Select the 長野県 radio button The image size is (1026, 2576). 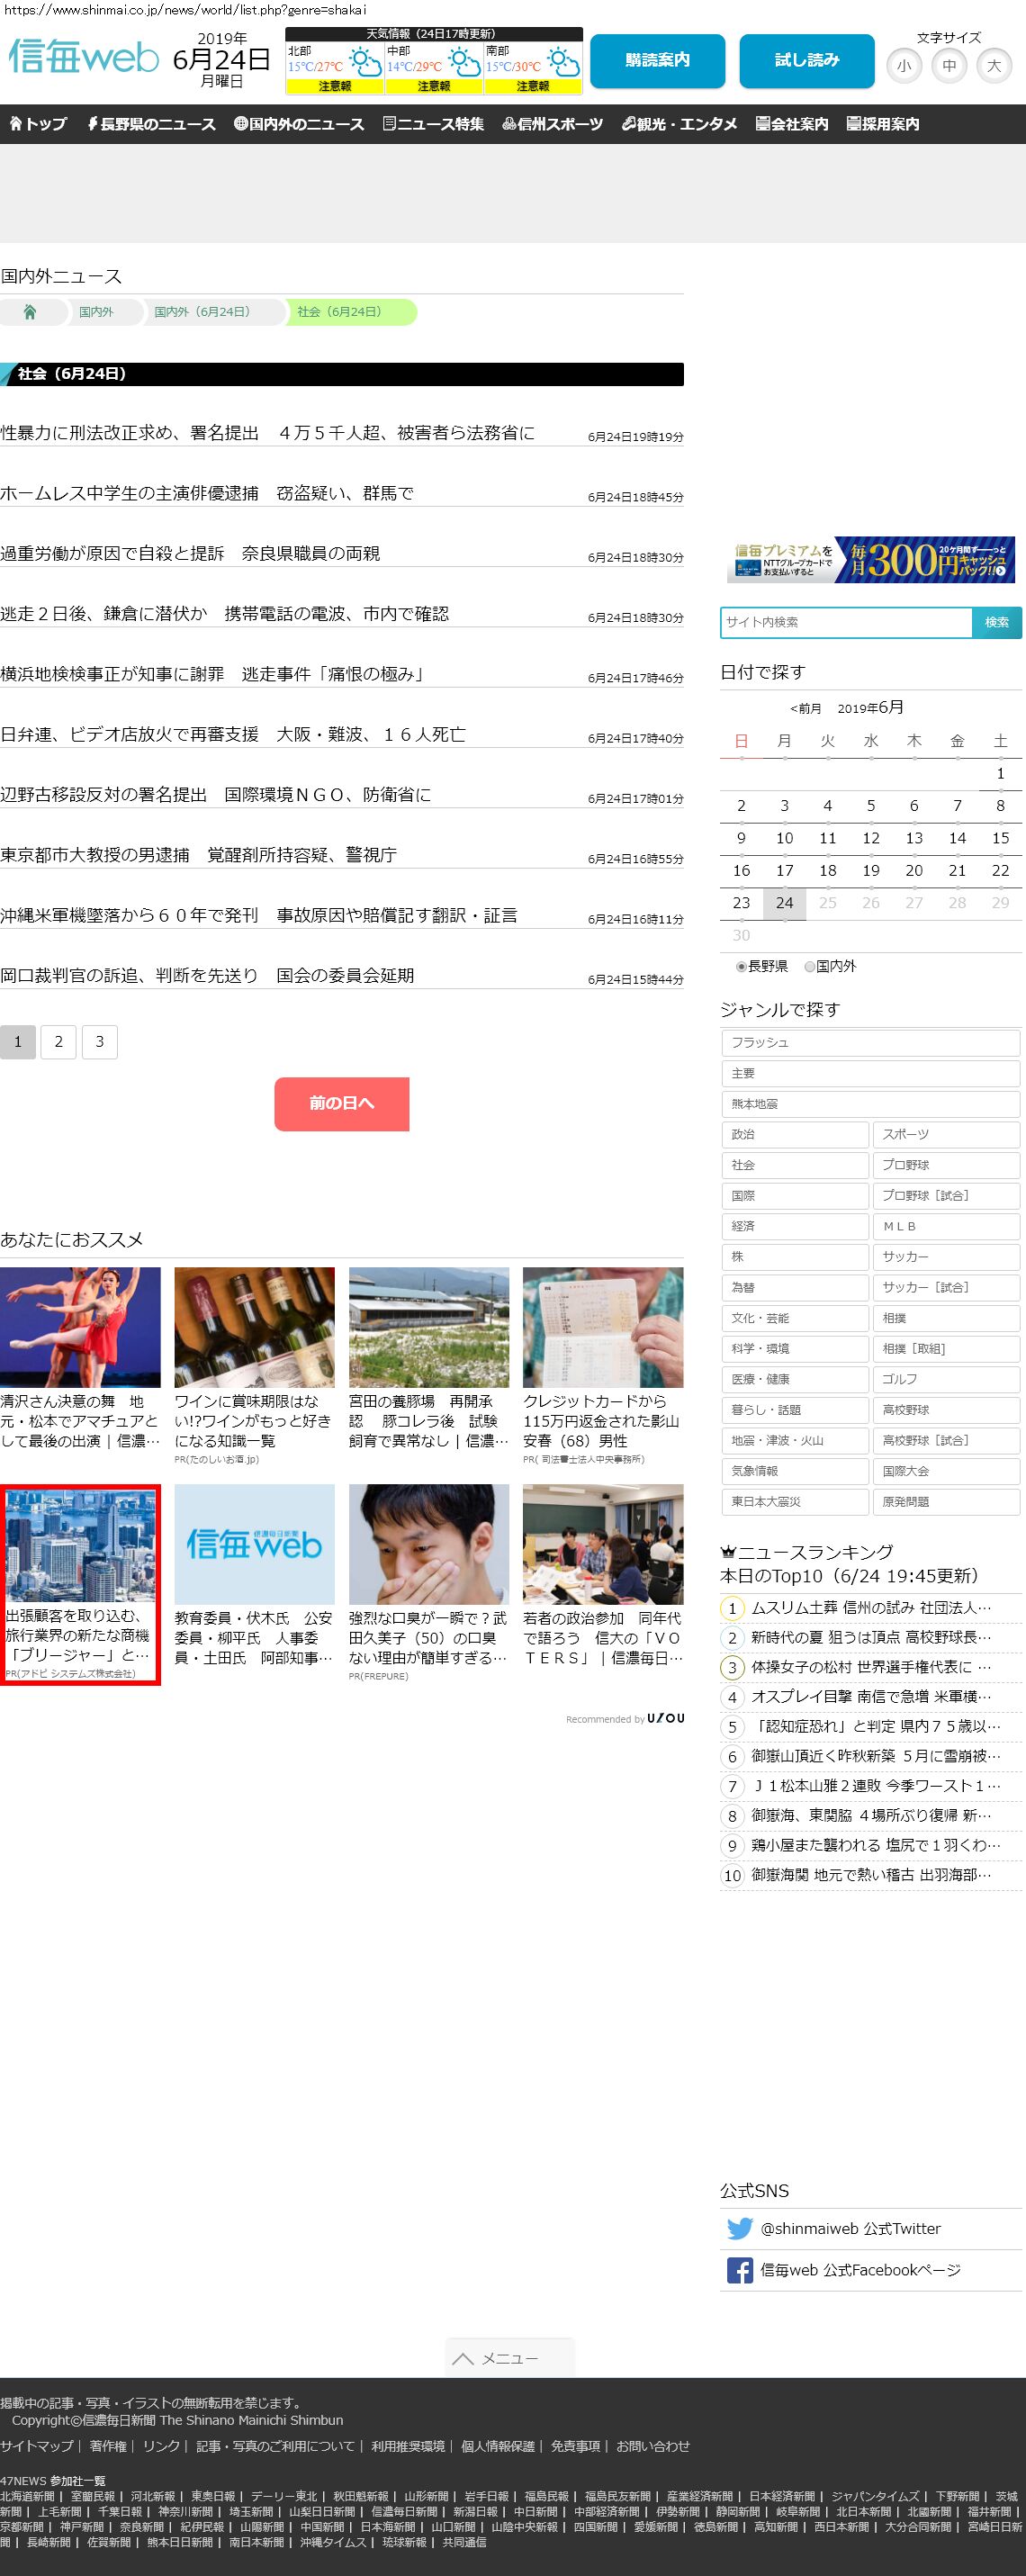(741, 967)
